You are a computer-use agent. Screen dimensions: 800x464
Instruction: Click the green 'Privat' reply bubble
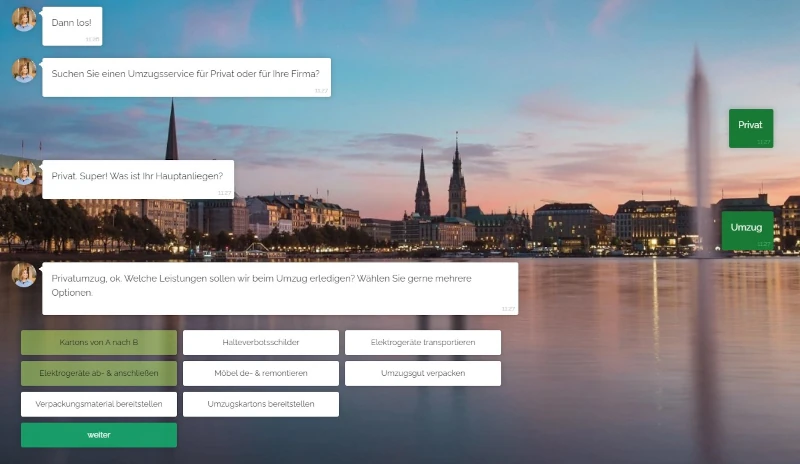click(750, 127)
